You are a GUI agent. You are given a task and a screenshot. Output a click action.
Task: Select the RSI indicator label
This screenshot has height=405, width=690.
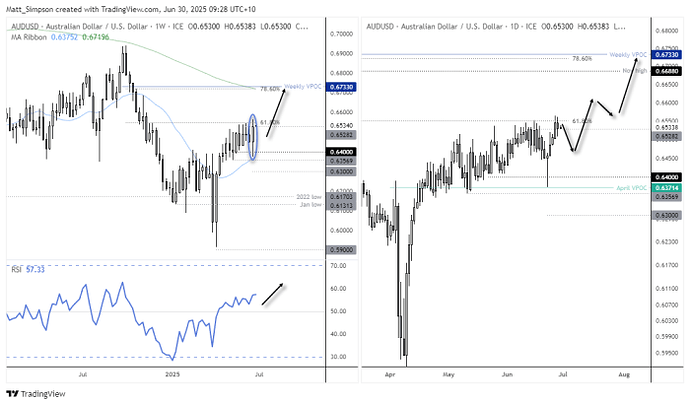tap(16, 269)
